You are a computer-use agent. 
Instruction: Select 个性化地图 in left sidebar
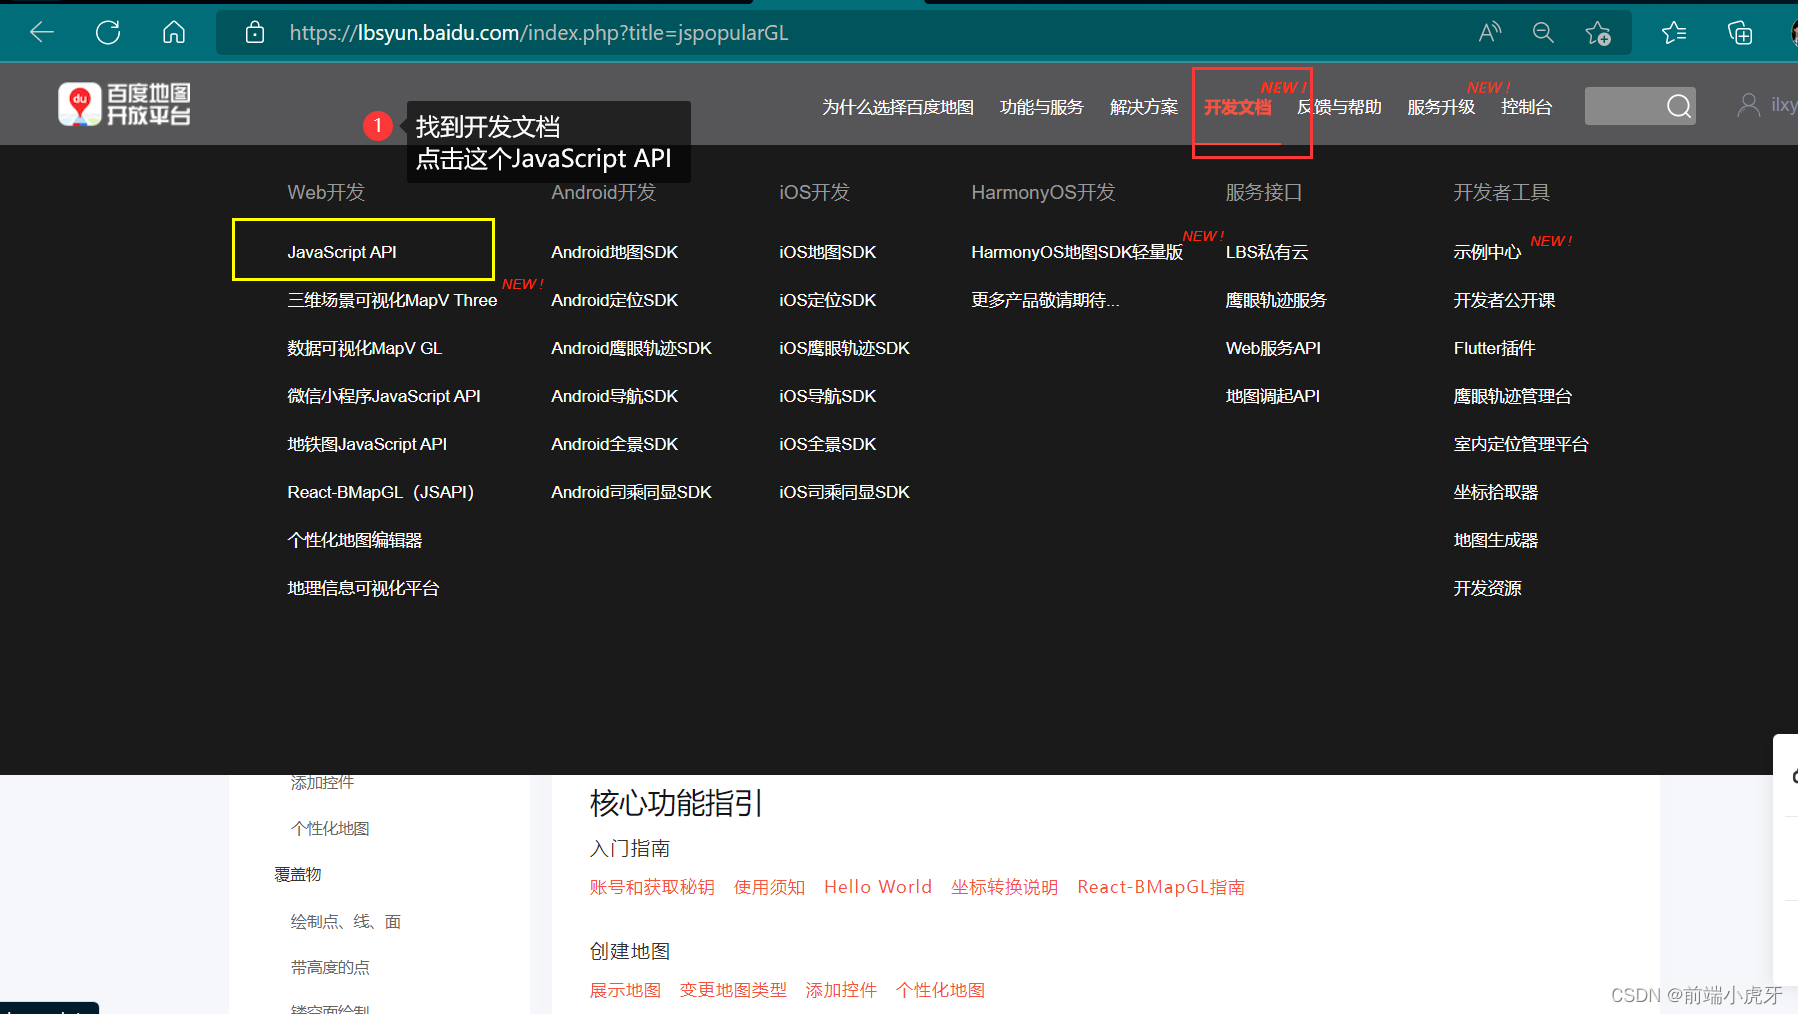pyautogui.click(x=330, y=828)
